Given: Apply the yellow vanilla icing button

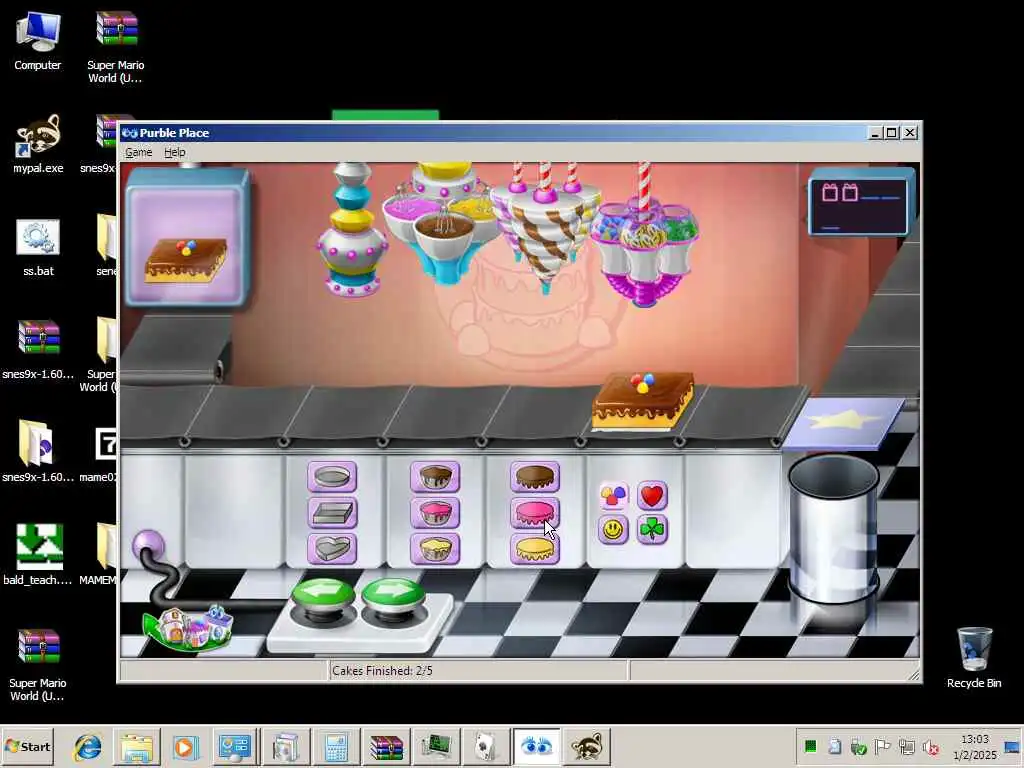Looking at the screenshot, I should [535, 549].
